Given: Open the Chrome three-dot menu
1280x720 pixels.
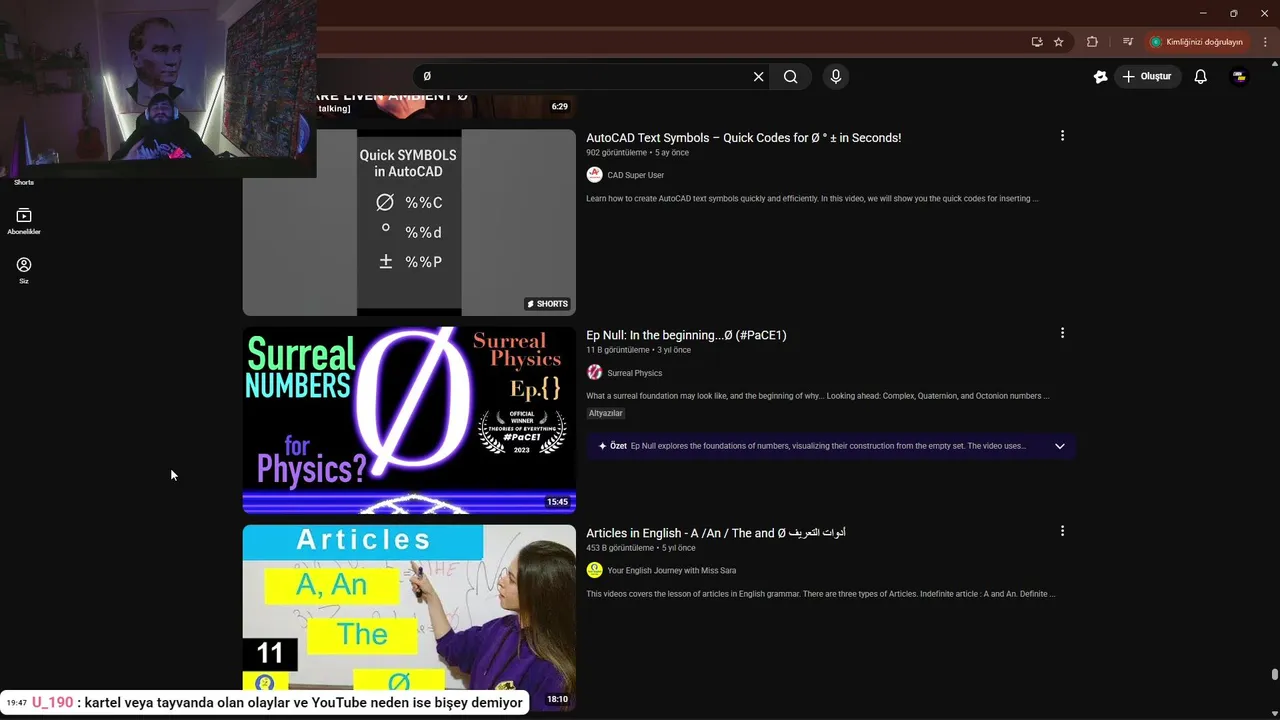Looking at the screenshot, I should [x=1265, y=42].
